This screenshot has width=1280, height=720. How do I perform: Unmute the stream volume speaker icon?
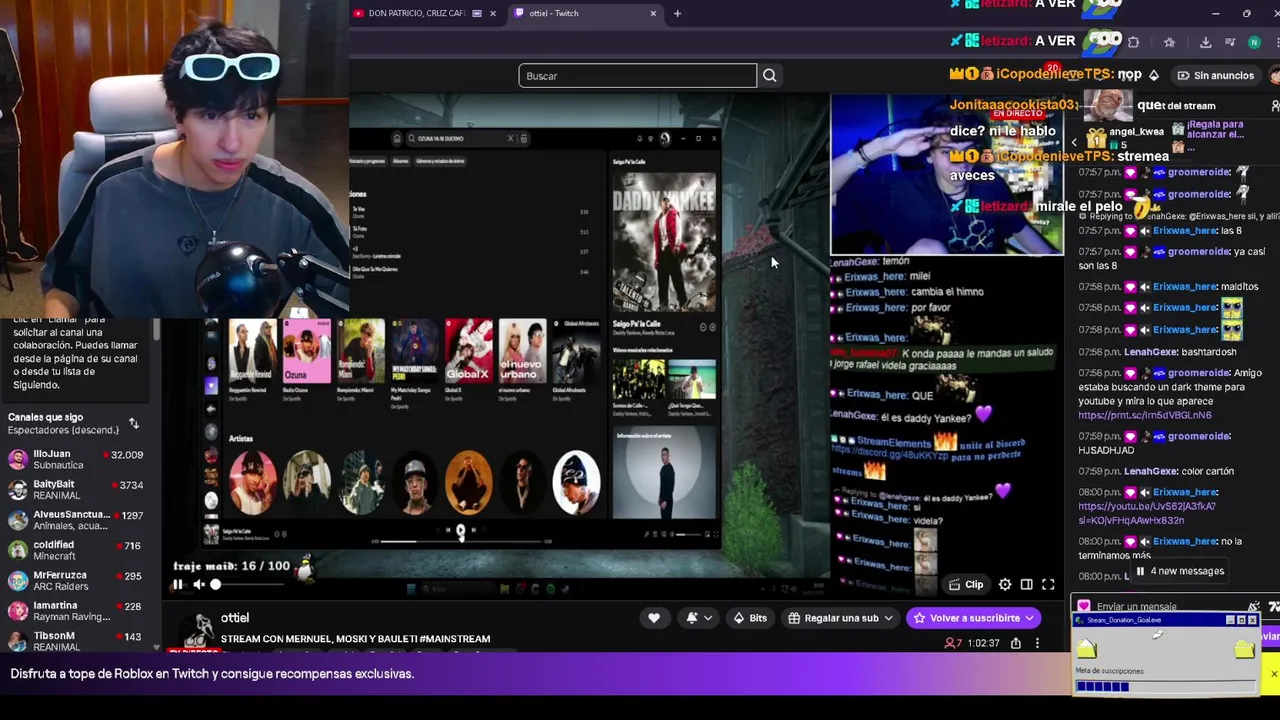[x=198, y=584]
